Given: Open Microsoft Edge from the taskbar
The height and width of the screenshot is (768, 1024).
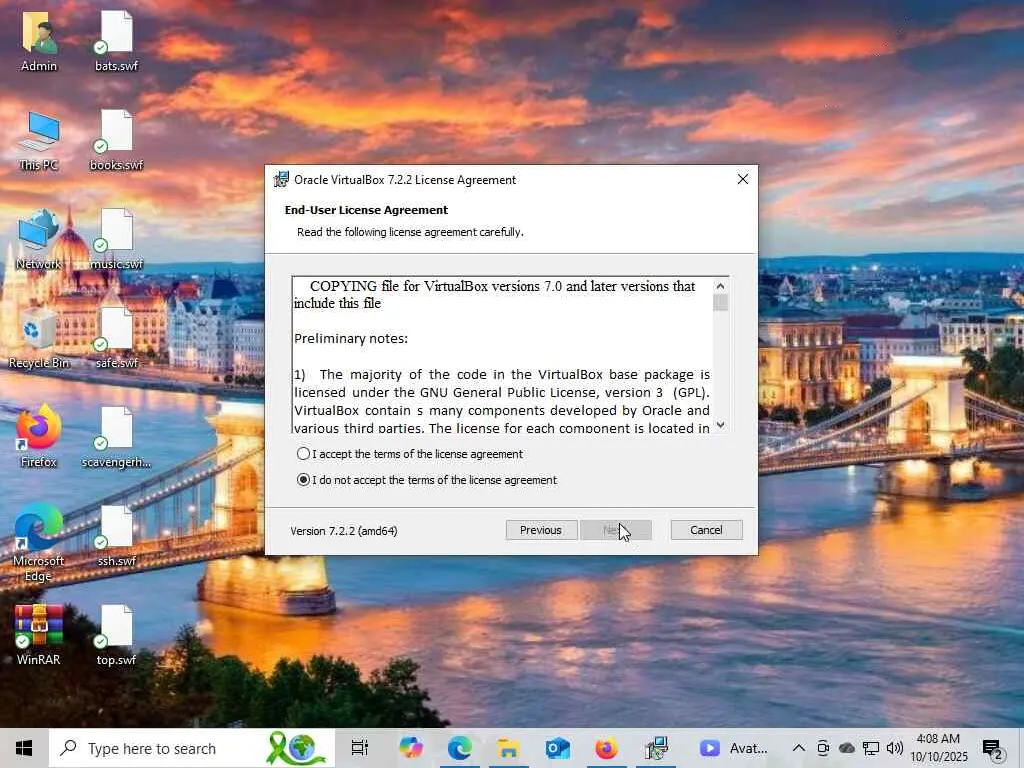Looking at the screenshot, I should [460, 748].
